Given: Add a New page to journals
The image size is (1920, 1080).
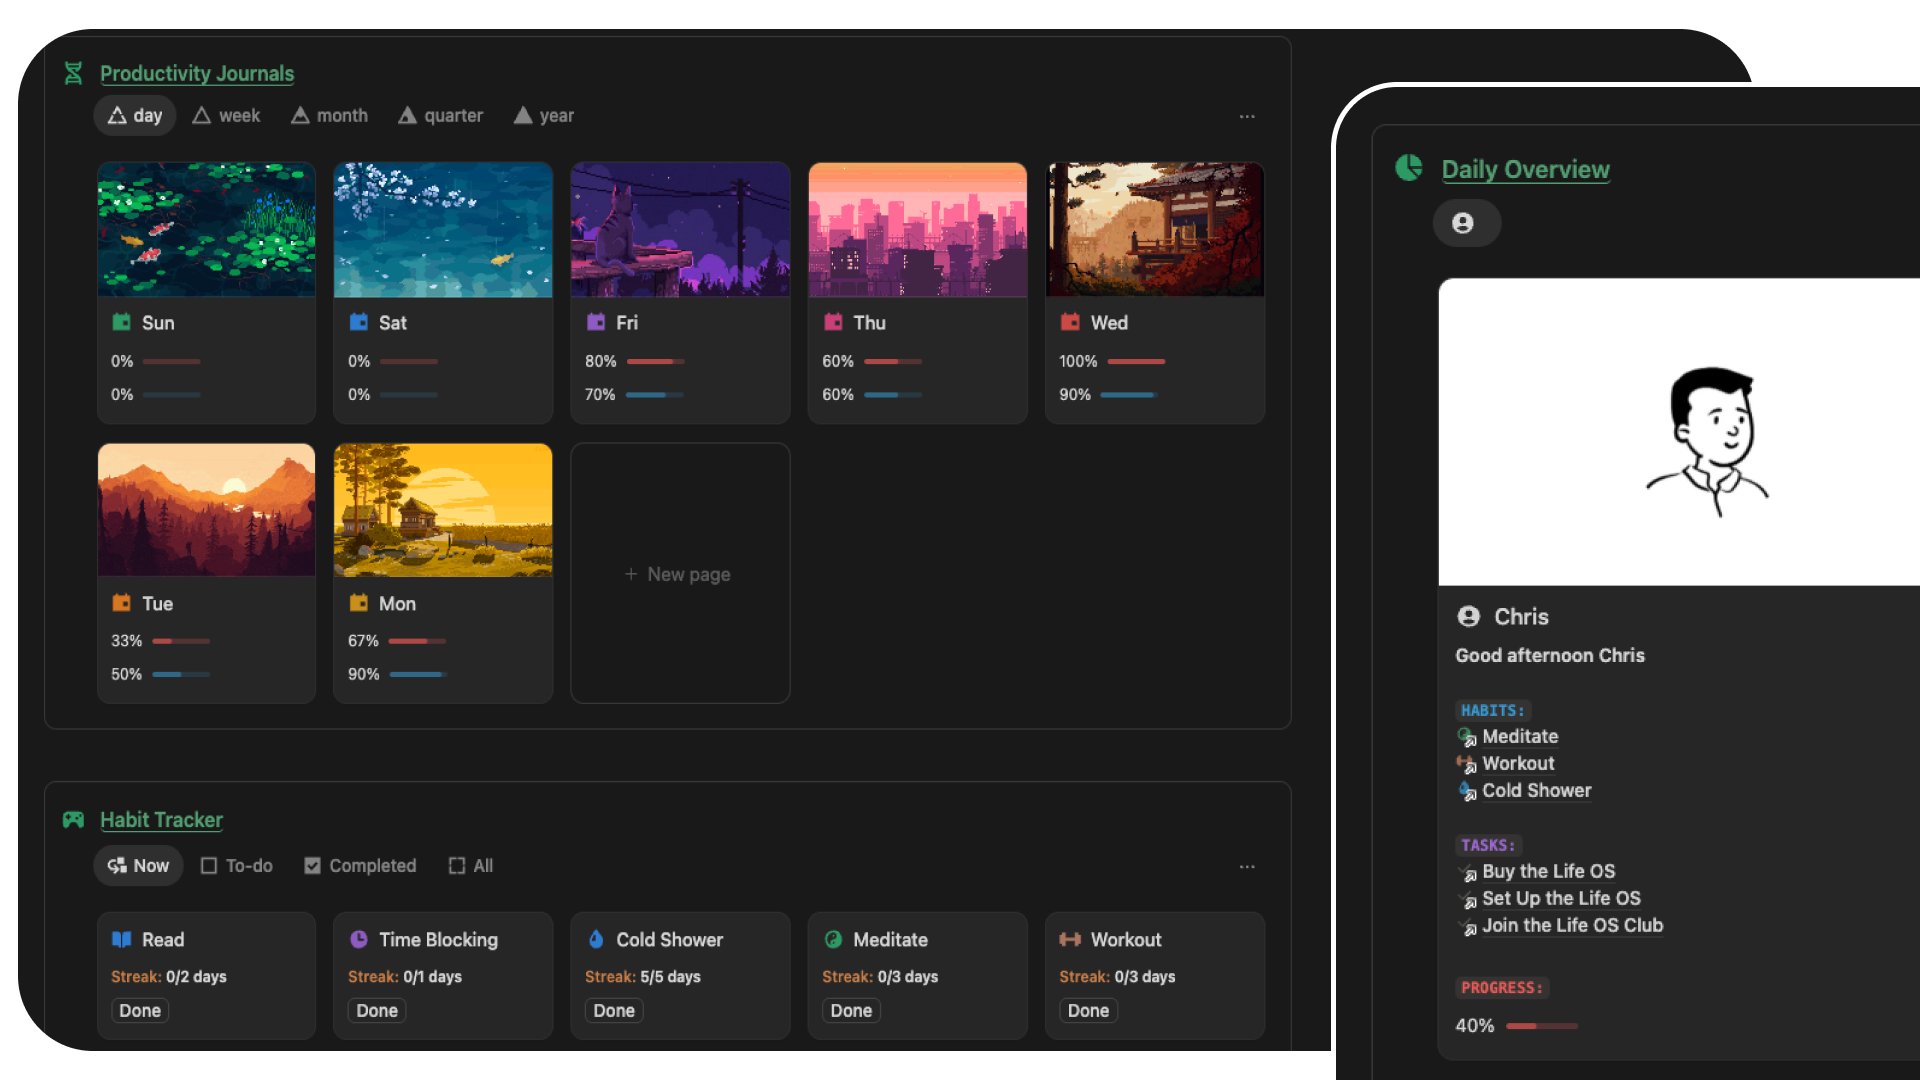Looking at the screenshot, I should point(680,574).
